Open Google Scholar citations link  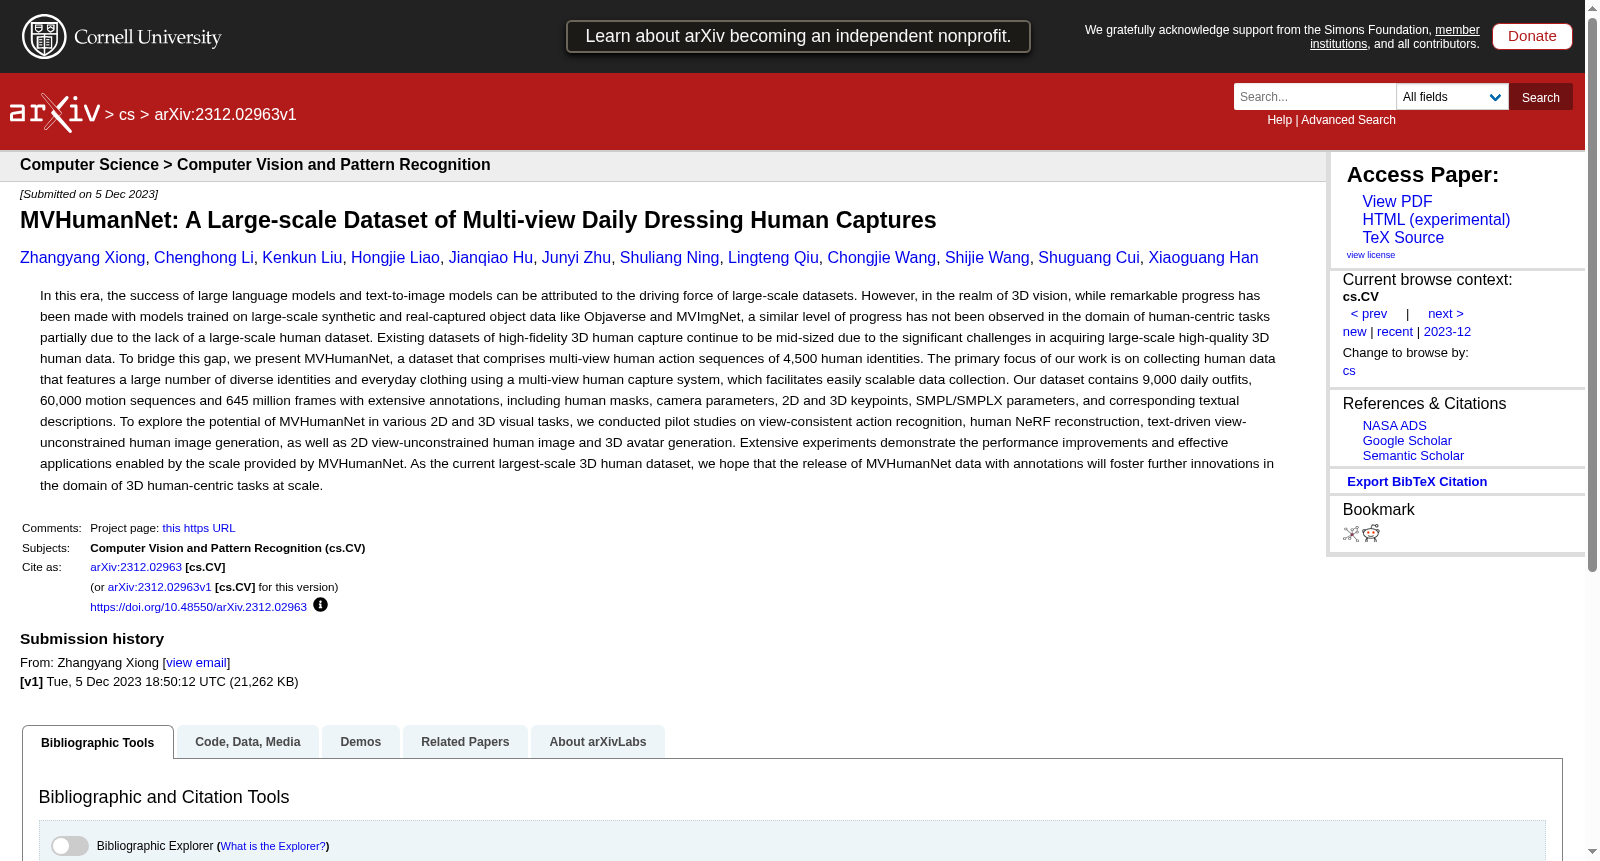coord(1407,441)
